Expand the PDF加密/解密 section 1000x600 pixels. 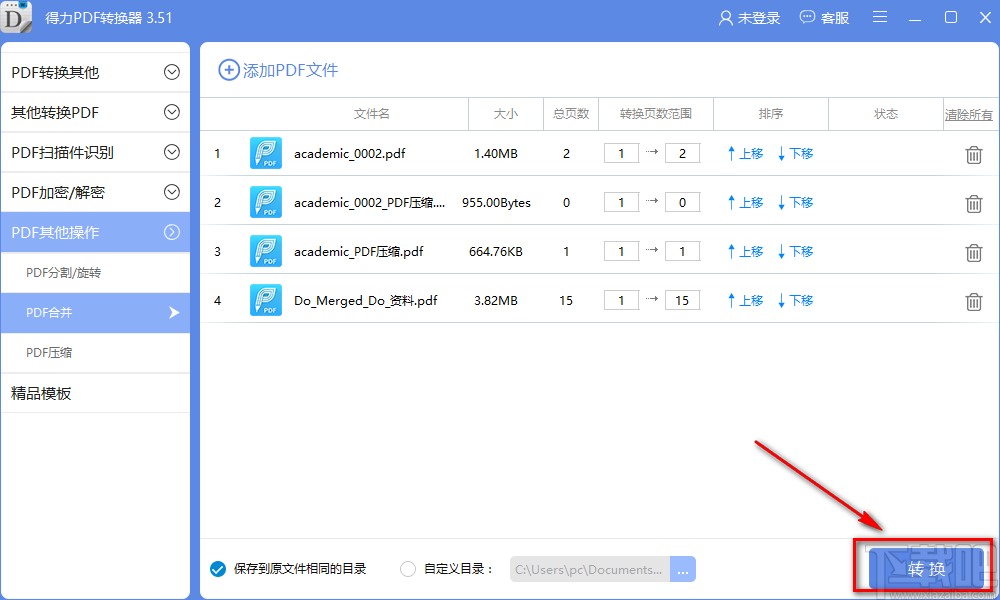(x=96, y=192)
